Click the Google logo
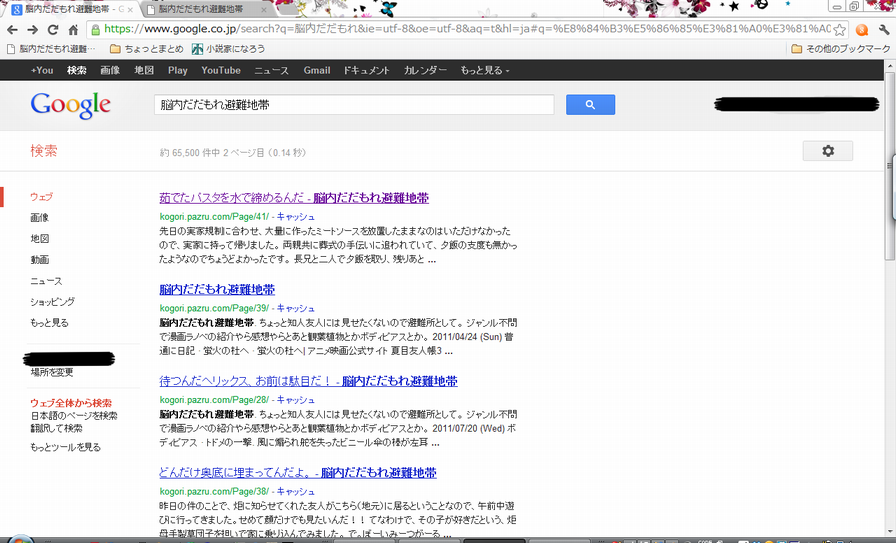896x543 pixels. [x=71, y=105]
